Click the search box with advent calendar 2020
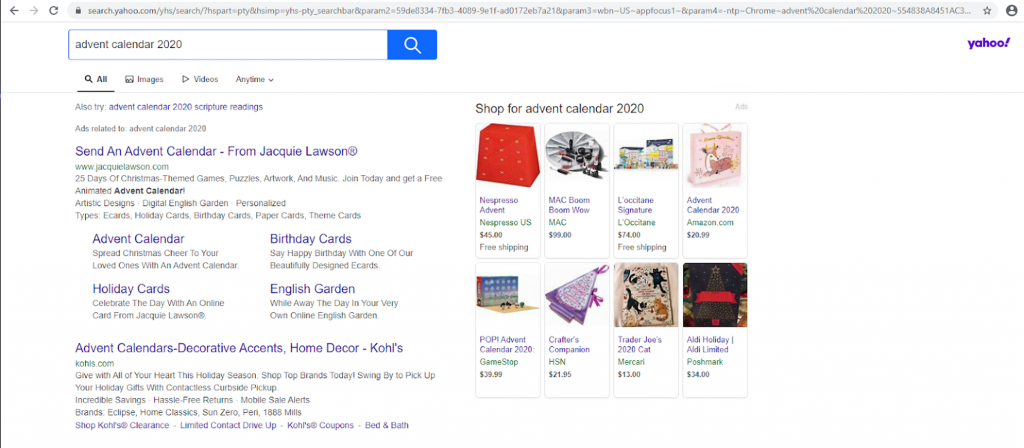 (227, 45)
